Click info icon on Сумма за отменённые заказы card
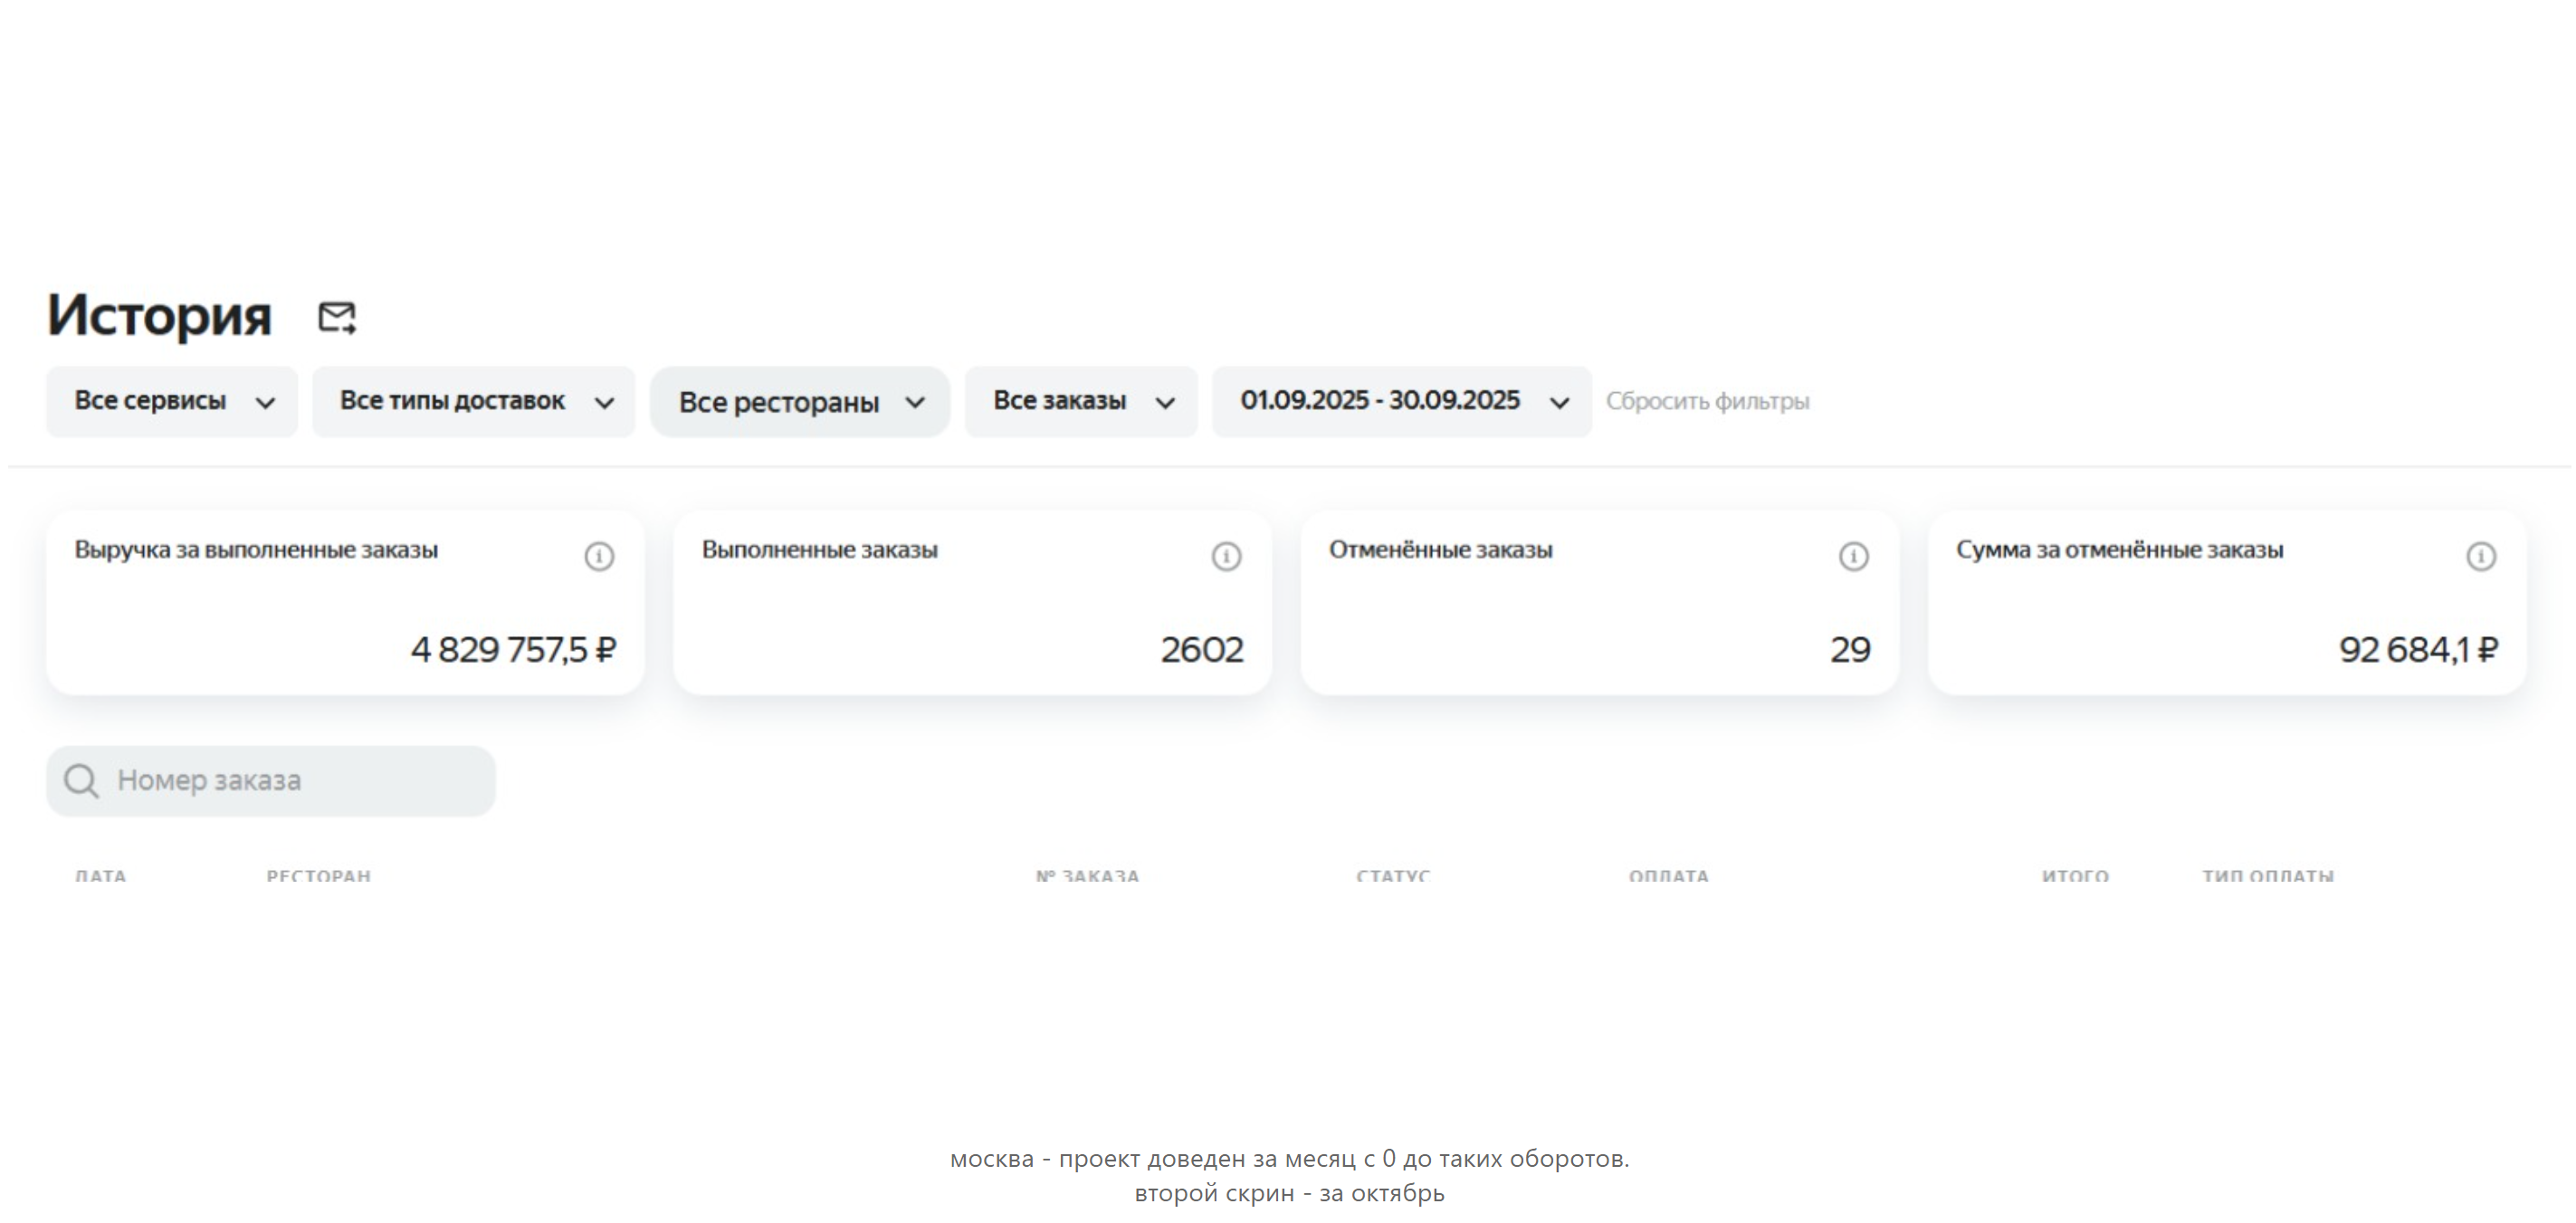2576x1223 pixels. (2480, 556)
